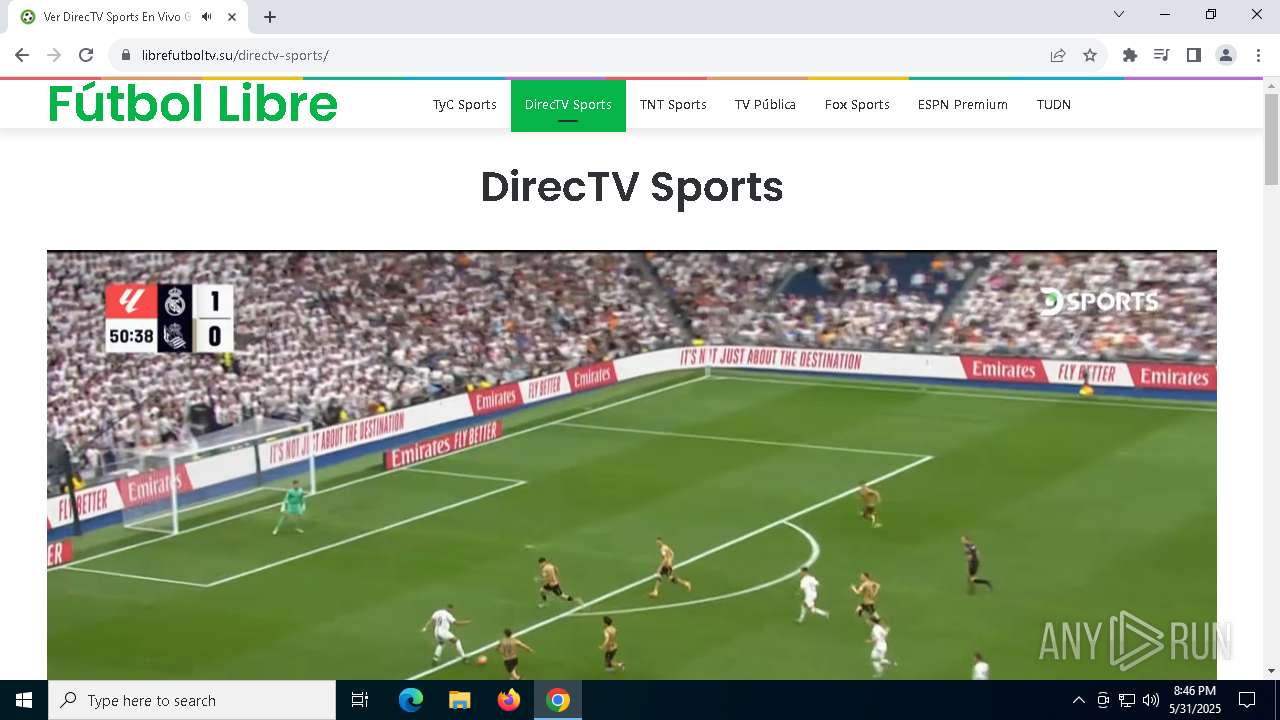Click scrollbar up arrow
The height and width of the screenshot is (720, 1280).
coord(1272,86)
